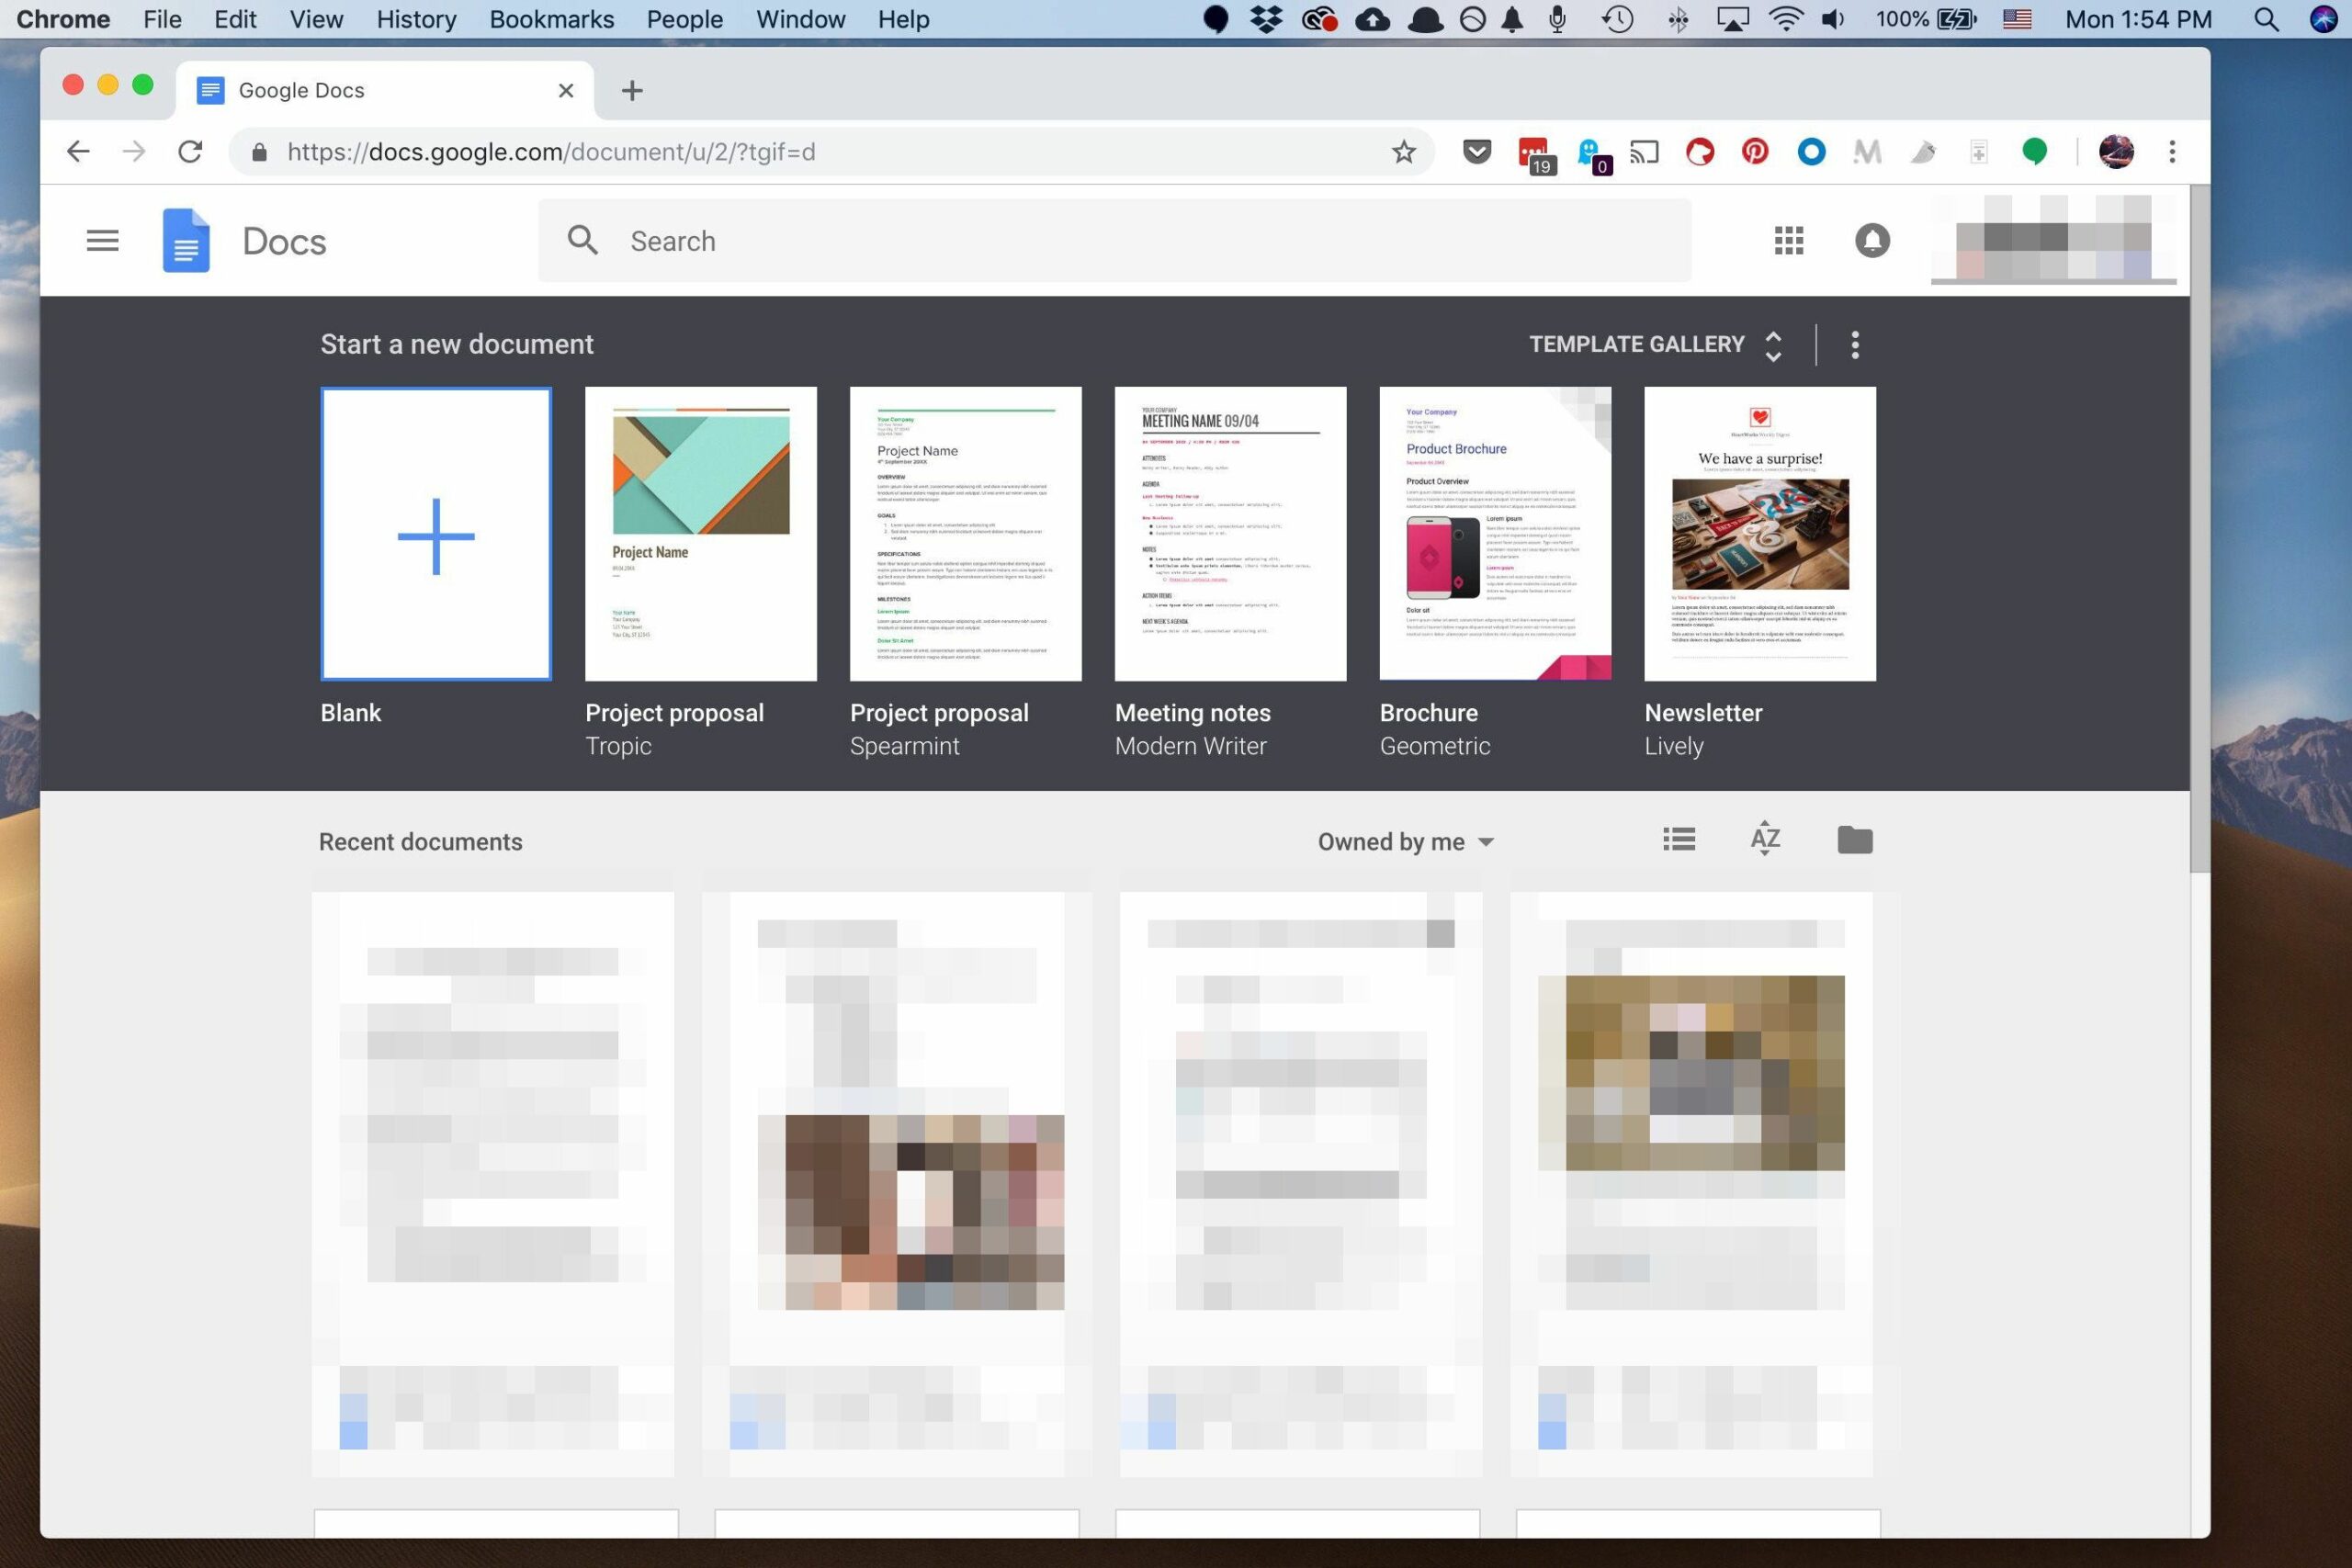Select the Blank document template

pos(435,534)
